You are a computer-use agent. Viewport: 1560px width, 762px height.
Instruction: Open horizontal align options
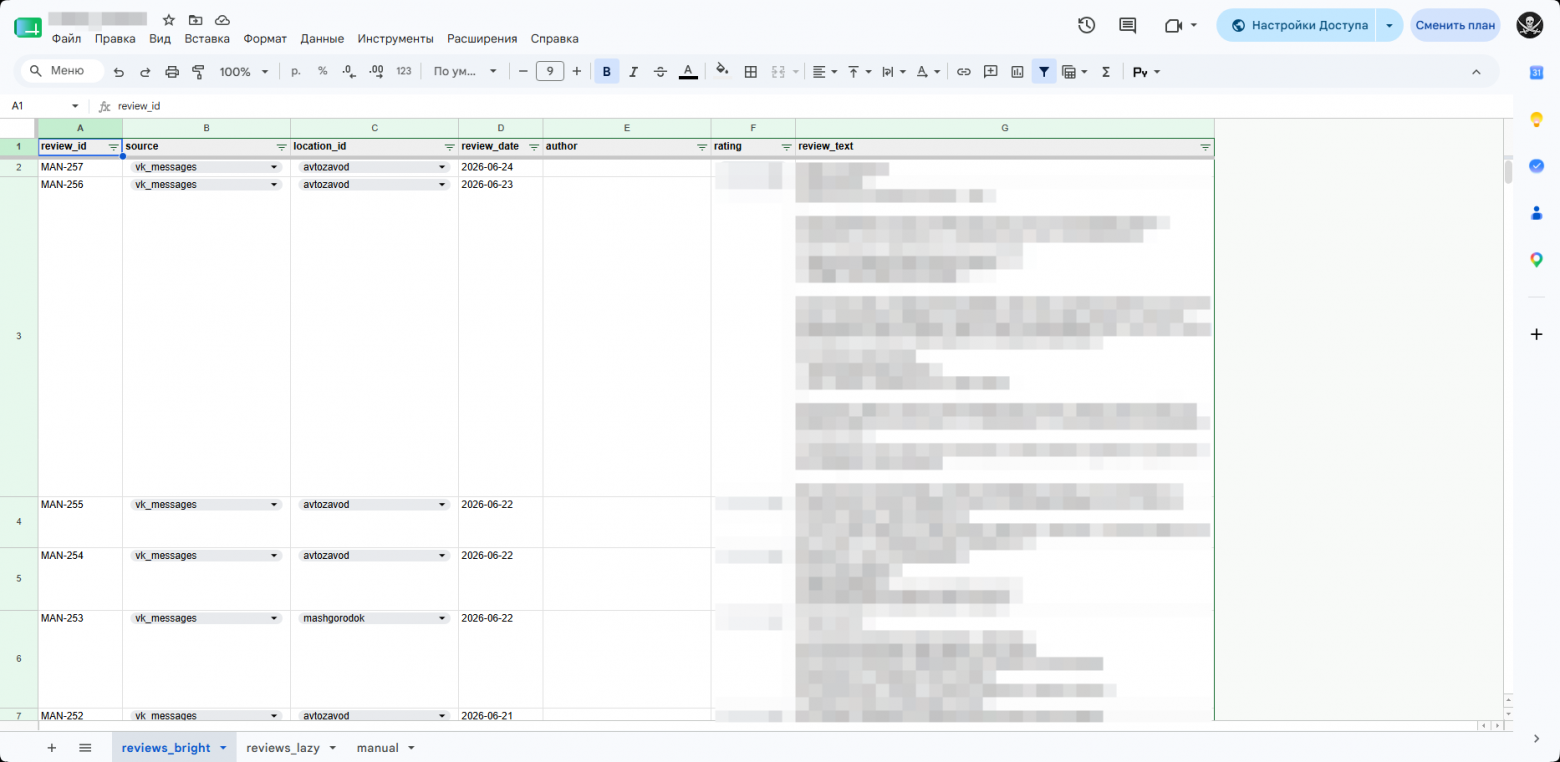824,71
